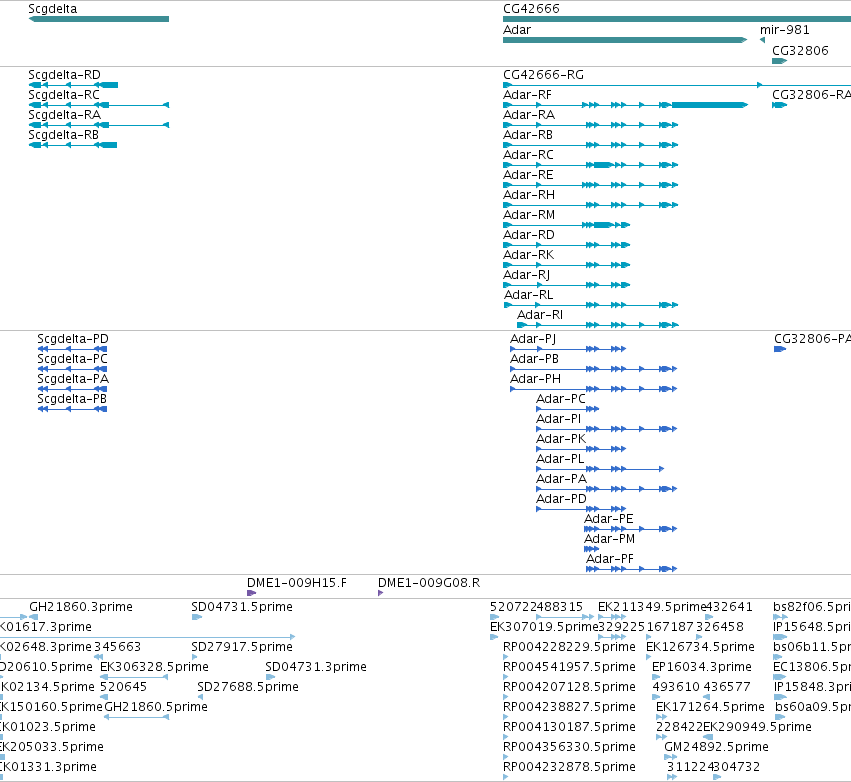Viewport: 851px width, 782px height.
Task: Click the Scgdelta-PC protein label
Action: (72, 359)
